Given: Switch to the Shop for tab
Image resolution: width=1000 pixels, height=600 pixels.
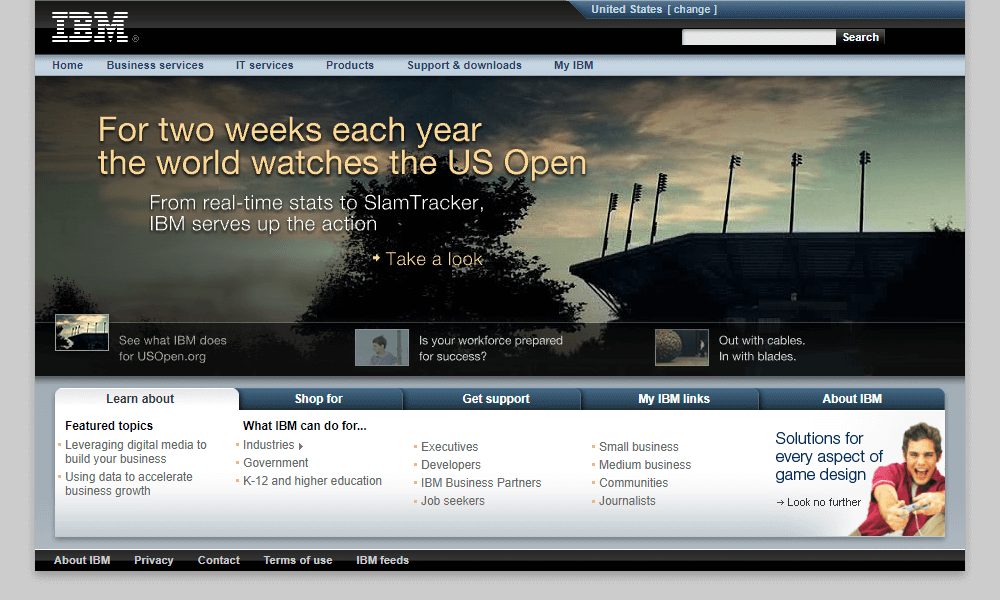Looking at the screenshot, I should tap(318, 399).
